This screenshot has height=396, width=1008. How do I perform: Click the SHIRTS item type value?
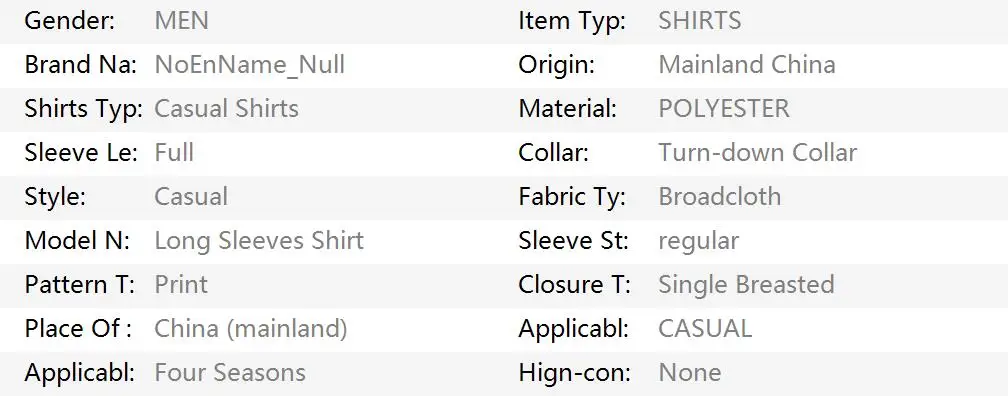pos(699,21)
